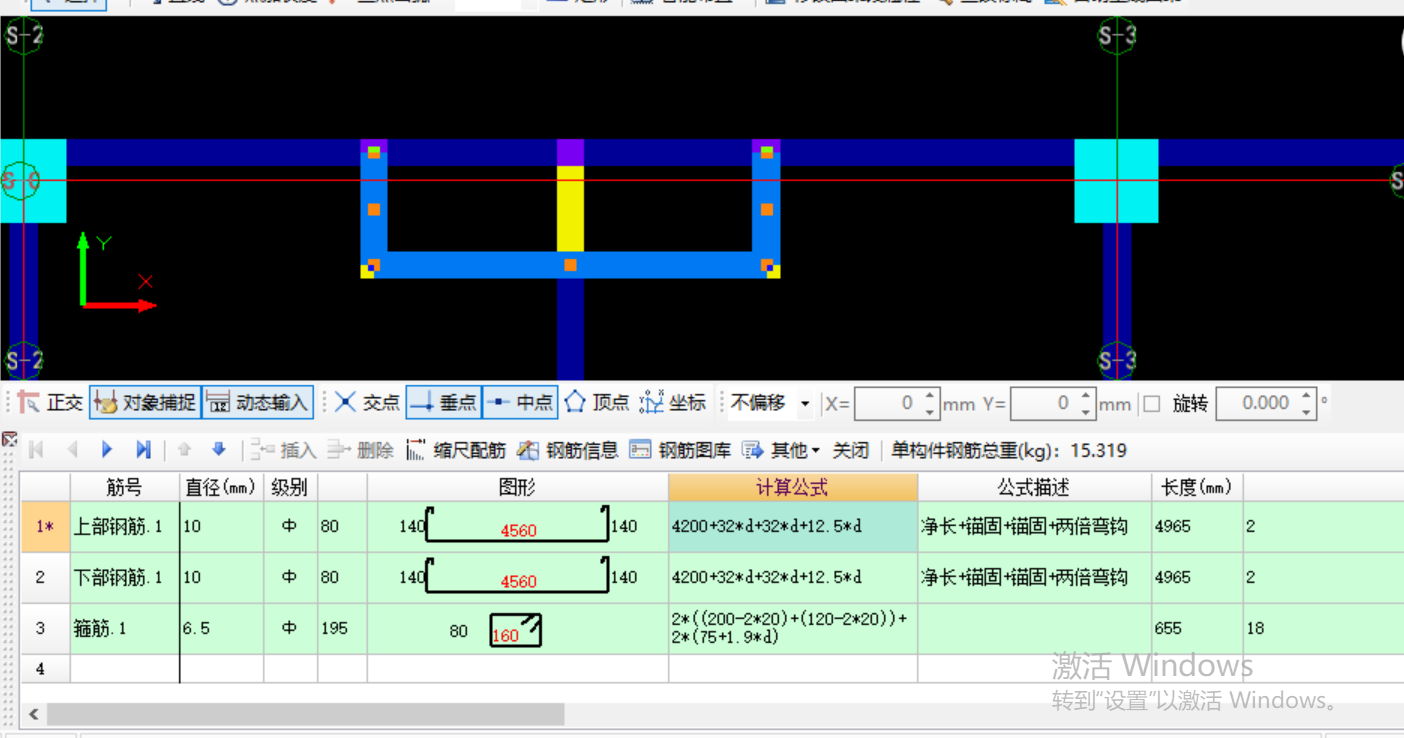Increase the Y offset with up stepper
This screenshot has width=1404, height=738.
1087,396
